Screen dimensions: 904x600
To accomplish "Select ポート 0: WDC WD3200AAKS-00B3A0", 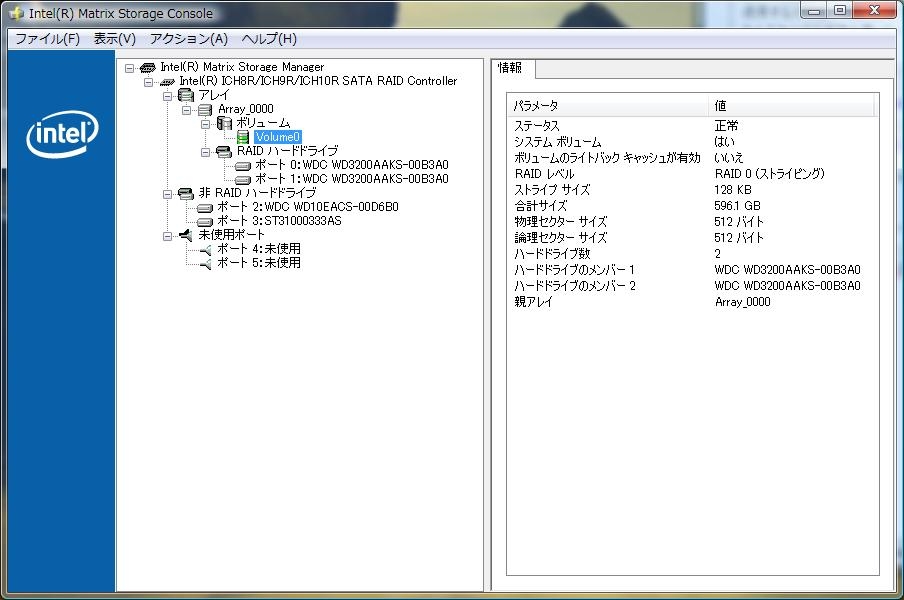I will tap(352, 165).
